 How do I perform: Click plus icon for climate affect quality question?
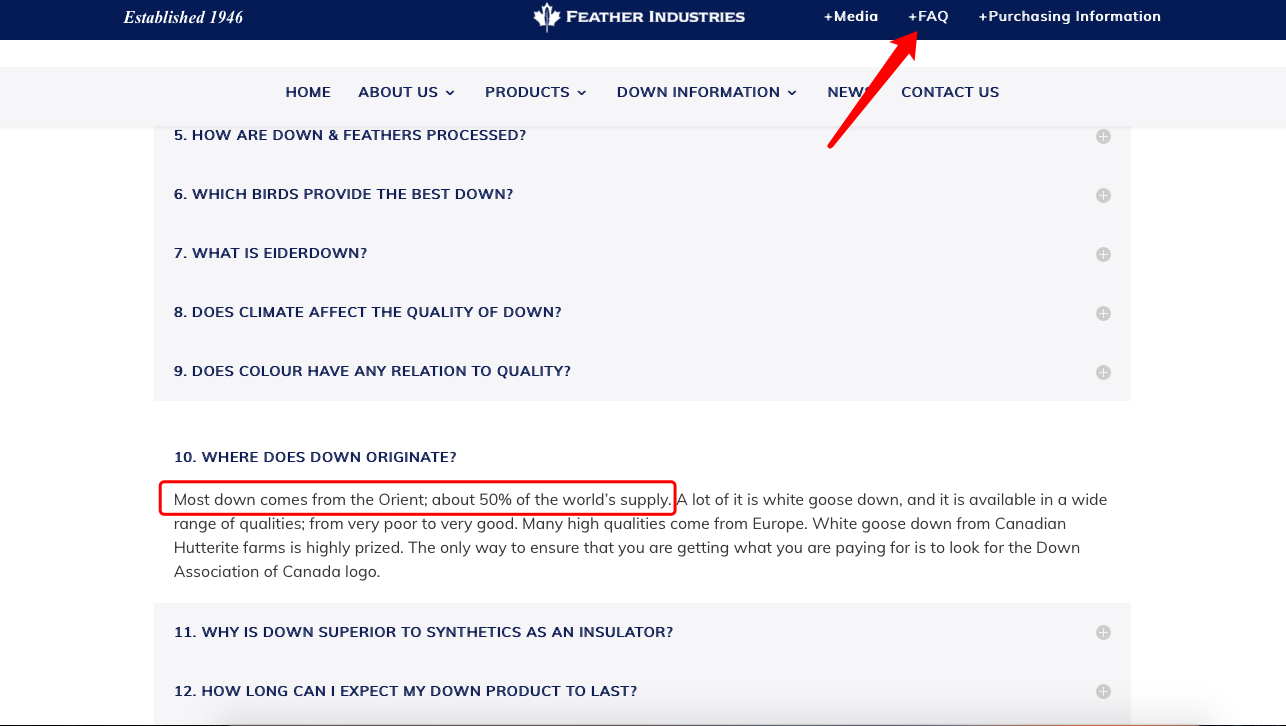click(1103, 313)
